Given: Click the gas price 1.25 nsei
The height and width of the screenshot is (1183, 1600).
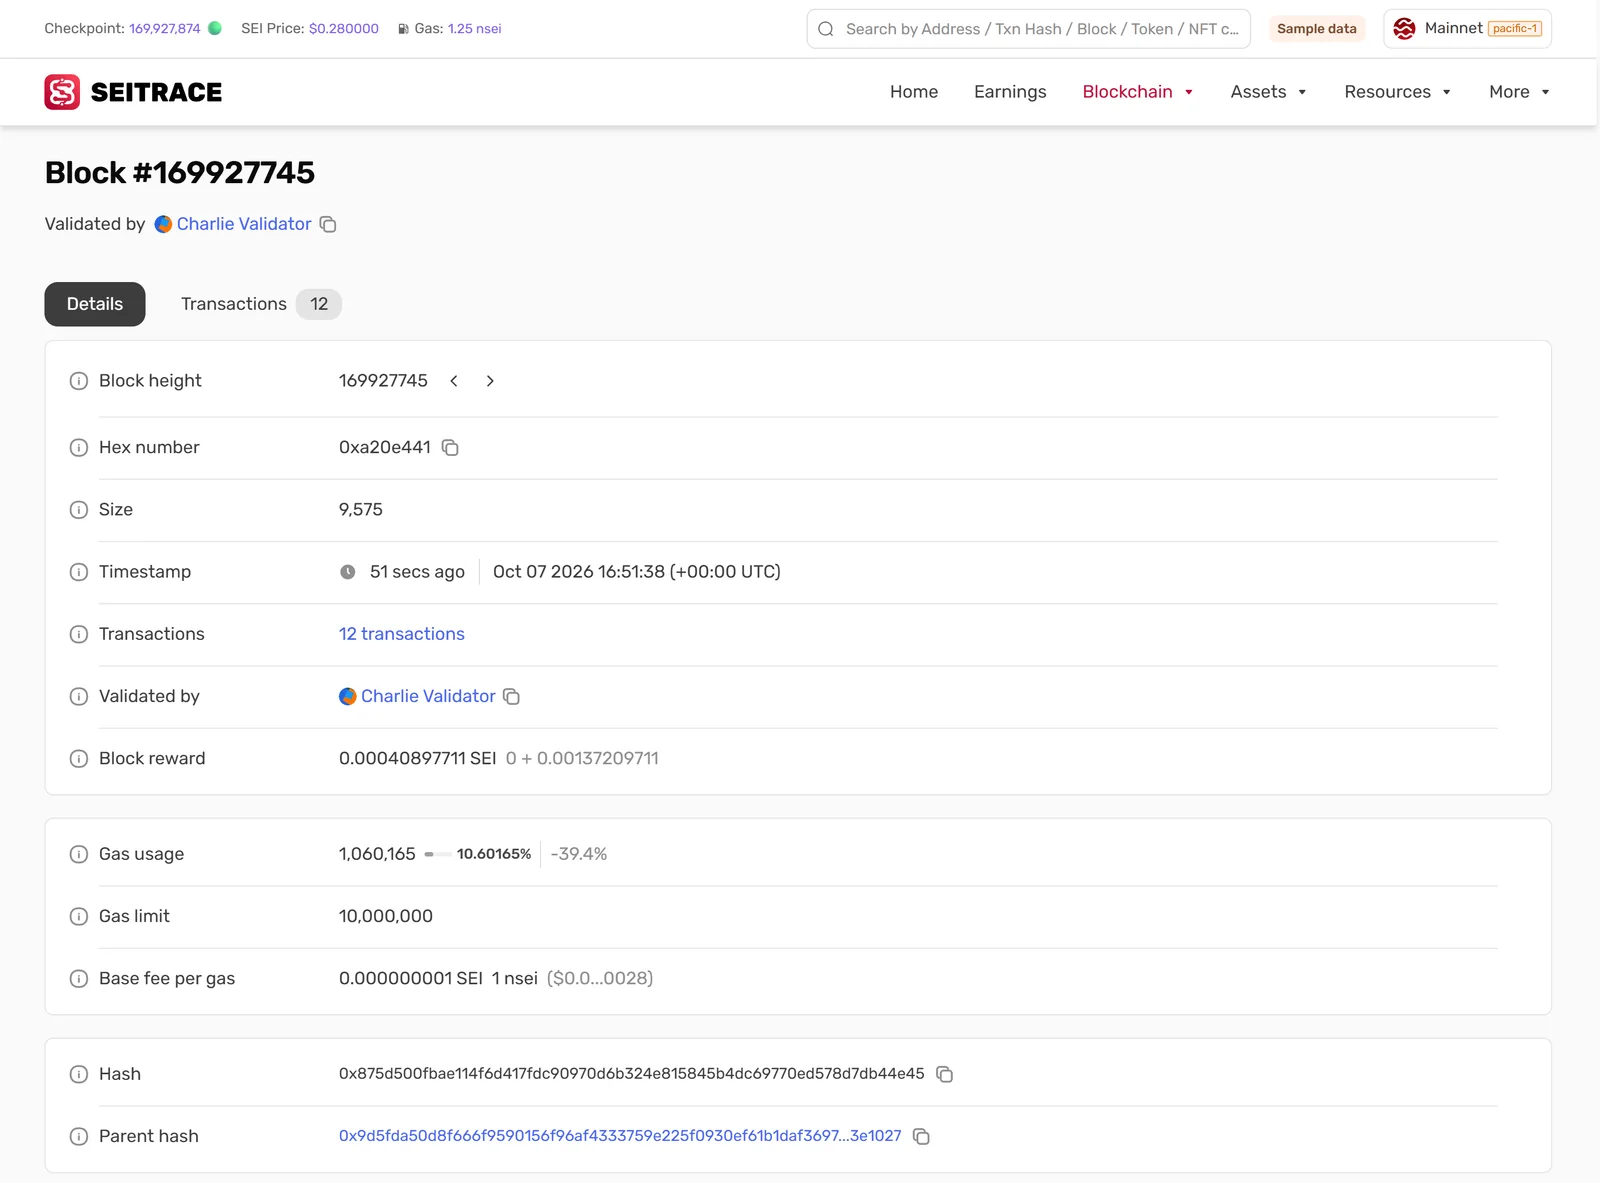Looking at the screenshot, I should [474, 29].
